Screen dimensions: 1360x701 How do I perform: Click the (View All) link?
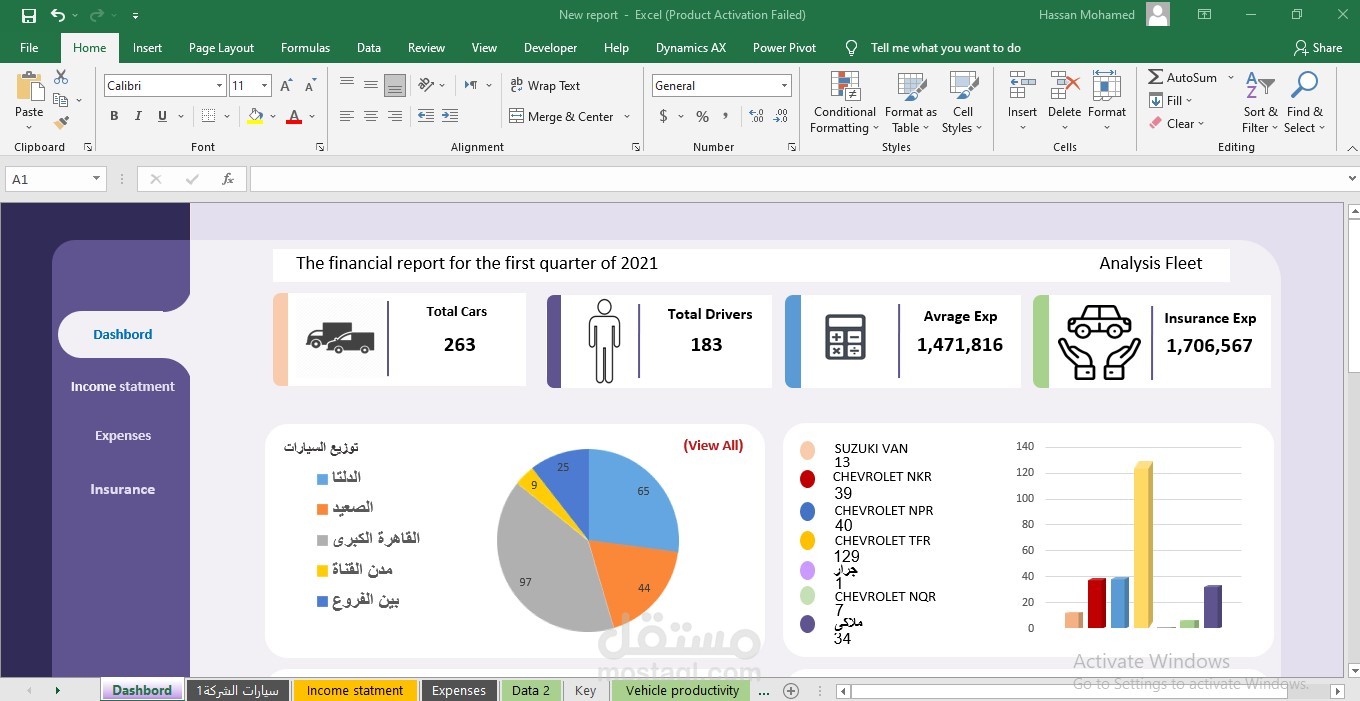coord(713,445)
